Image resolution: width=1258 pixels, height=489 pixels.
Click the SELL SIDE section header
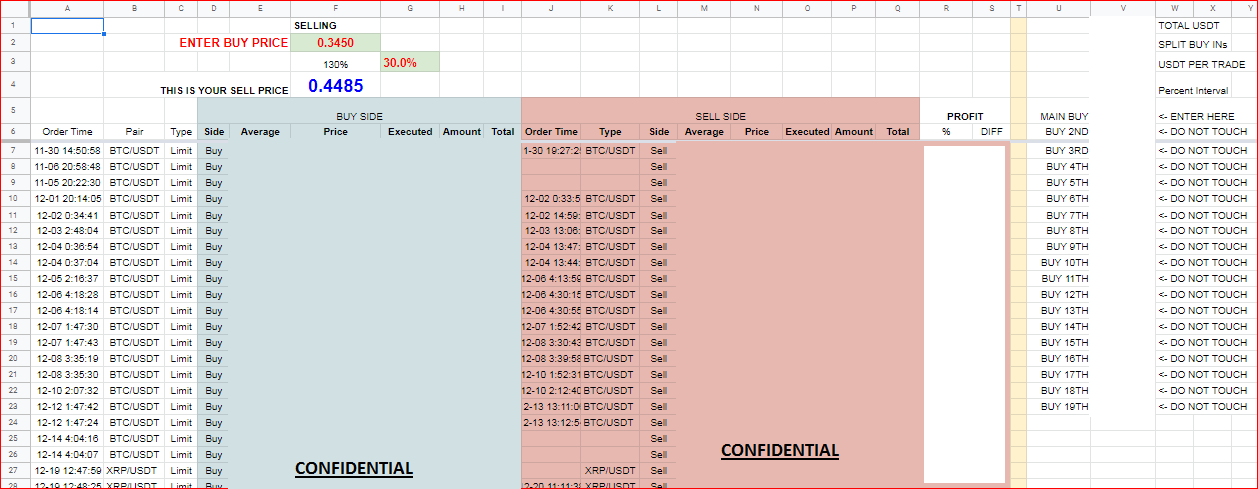(720, 116)
